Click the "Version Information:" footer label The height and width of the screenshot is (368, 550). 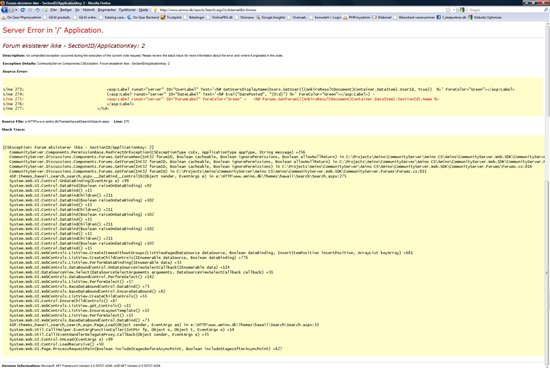21,366
